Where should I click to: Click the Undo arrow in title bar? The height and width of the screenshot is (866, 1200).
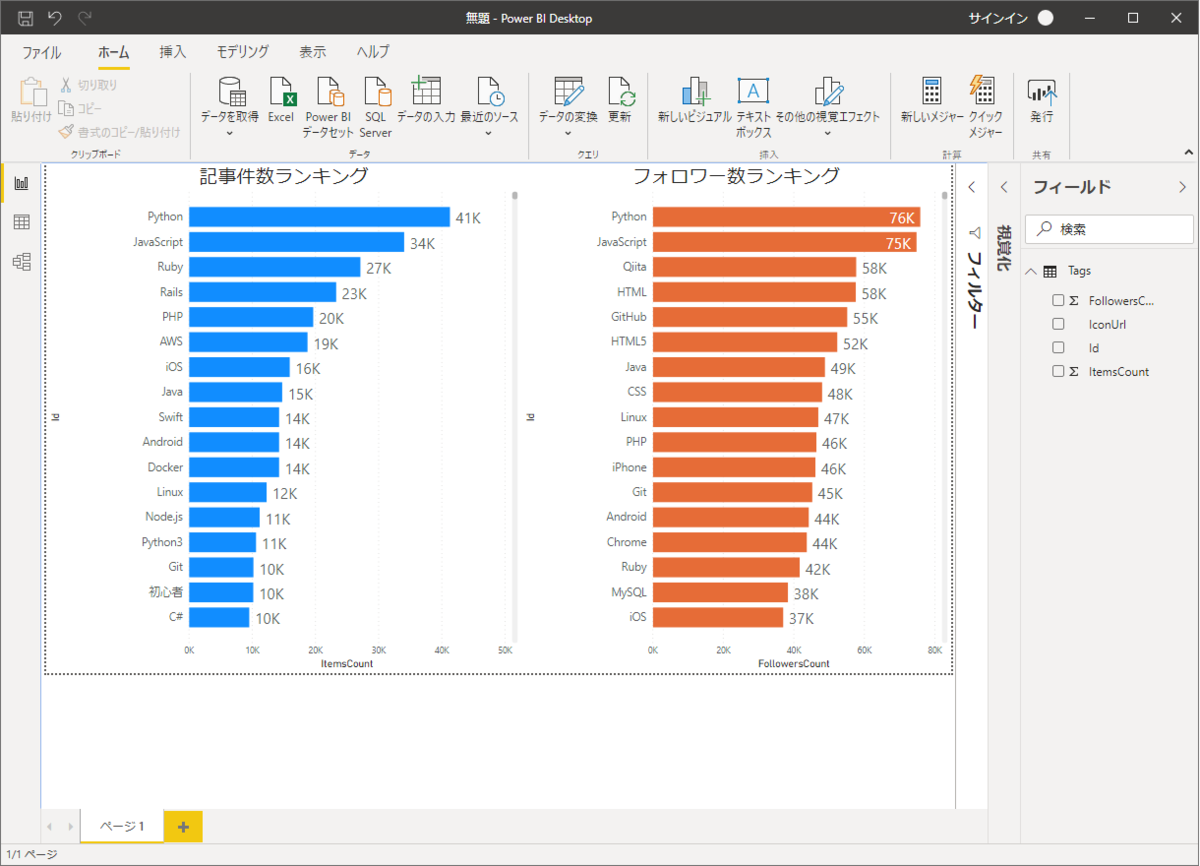pyautogui.click(x=55, y=18)
